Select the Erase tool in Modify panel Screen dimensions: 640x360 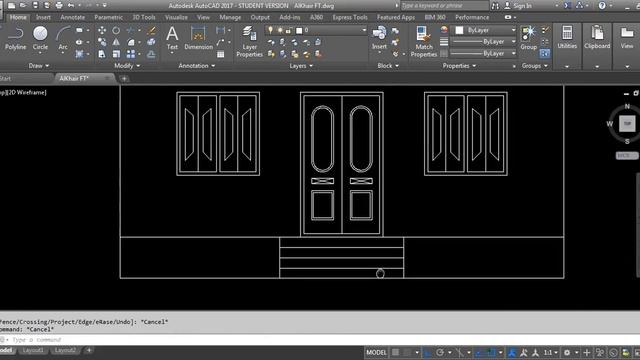[x=151, y=31]
